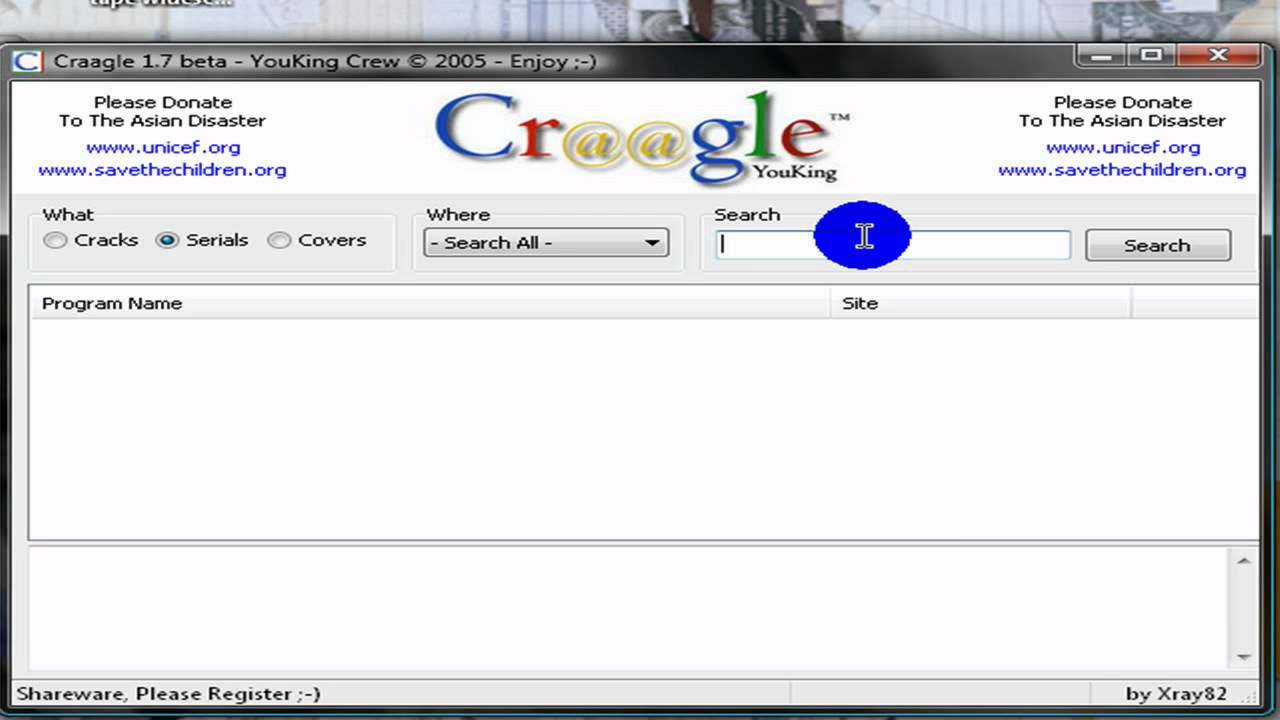Select the Covers radio button
This screenshot has height=720, width=1280.
click(x=280, y=240)
